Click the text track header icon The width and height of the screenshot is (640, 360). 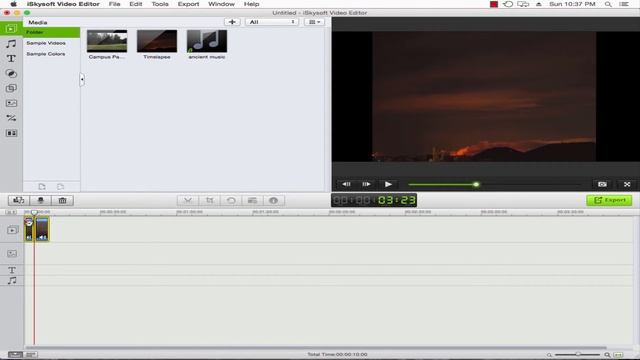click(x=12, y=270)
